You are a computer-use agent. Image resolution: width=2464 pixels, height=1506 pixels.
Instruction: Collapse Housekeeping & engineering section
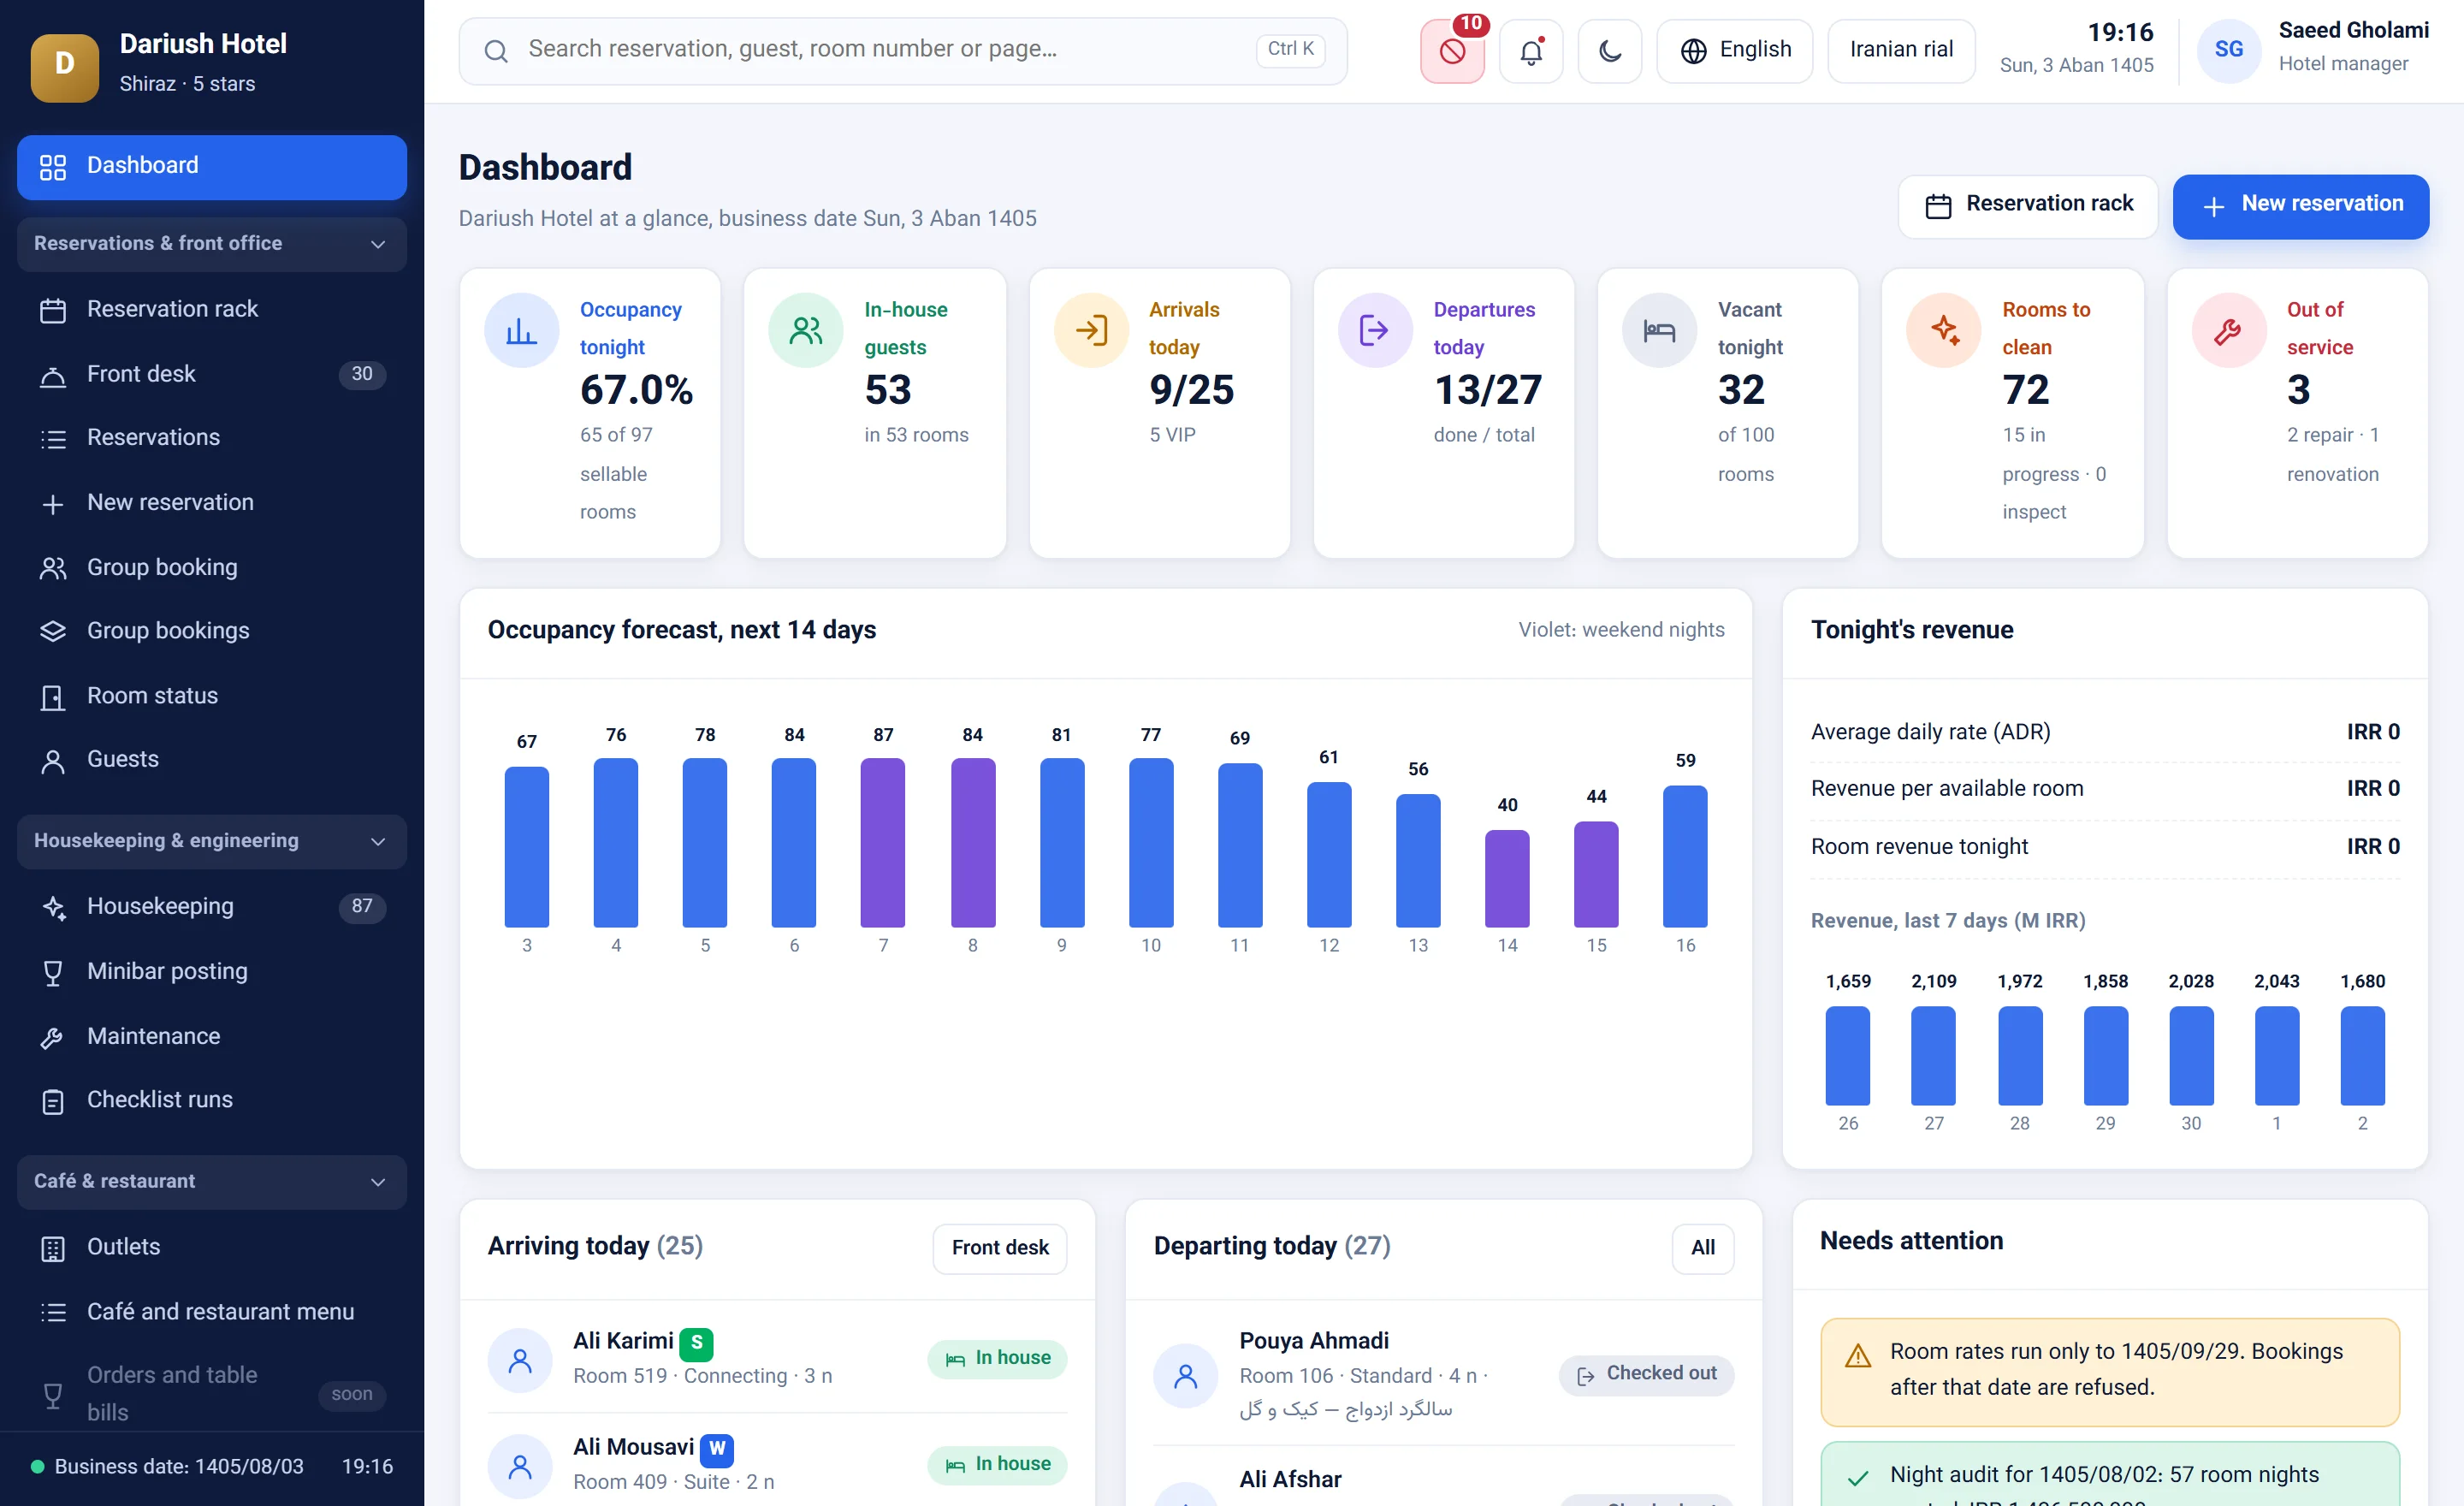212,841
